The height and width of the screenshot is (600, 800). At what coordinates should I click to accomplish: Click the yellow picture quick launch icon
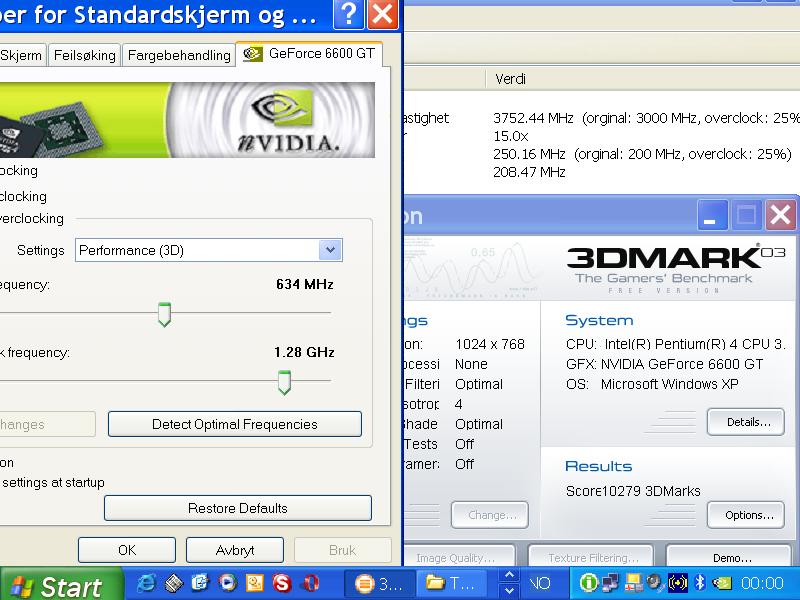pyautogui.click(x=255, y=583)
